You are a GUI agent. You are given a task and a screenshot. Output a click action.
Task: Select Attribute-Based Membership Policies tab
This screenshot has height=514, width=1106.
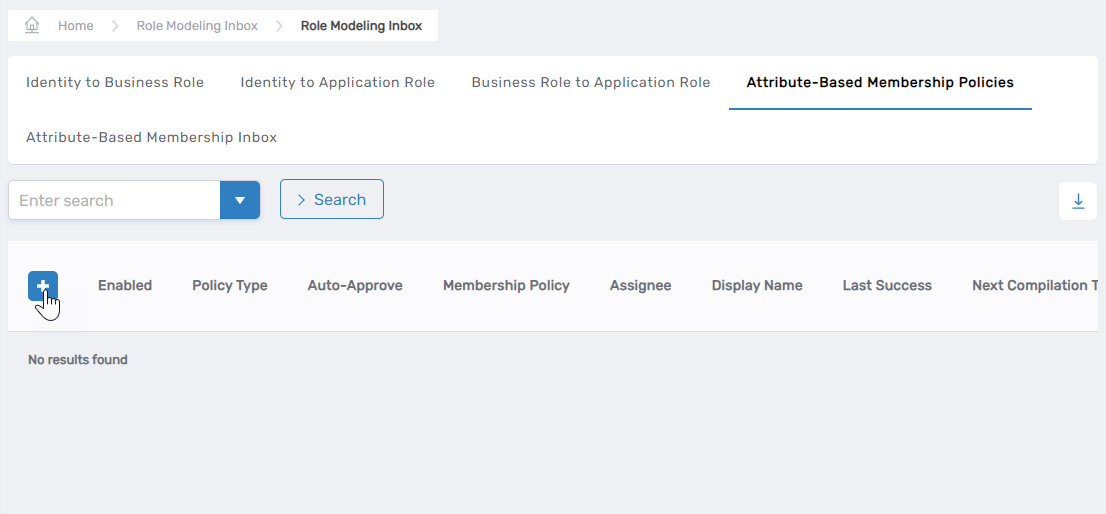click(x=880, y=82)
